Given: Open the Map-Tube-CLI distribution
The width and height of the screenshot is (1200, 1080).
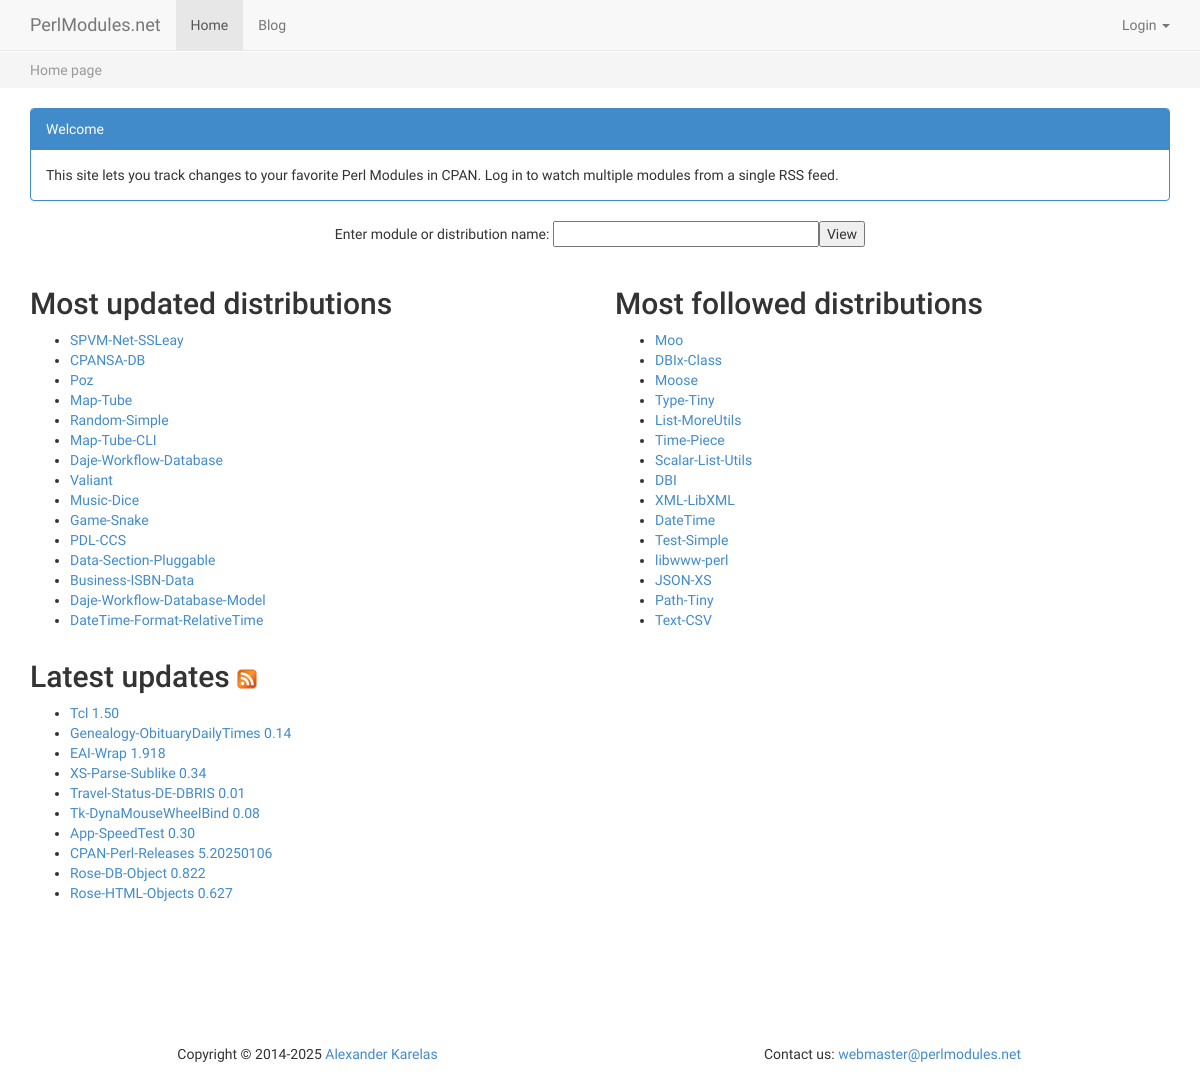Looking at the screenshot, I should [x=113, y=440].
